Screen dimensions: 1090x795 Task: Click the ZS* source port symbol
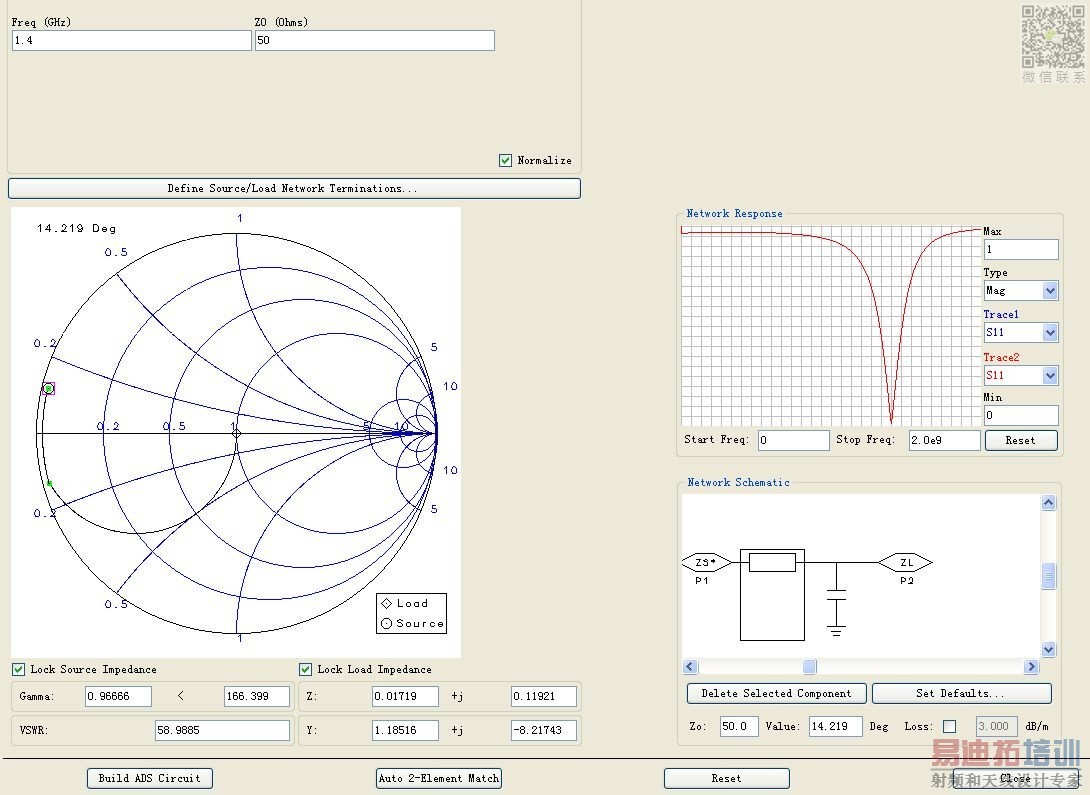[x=706, y=563]
